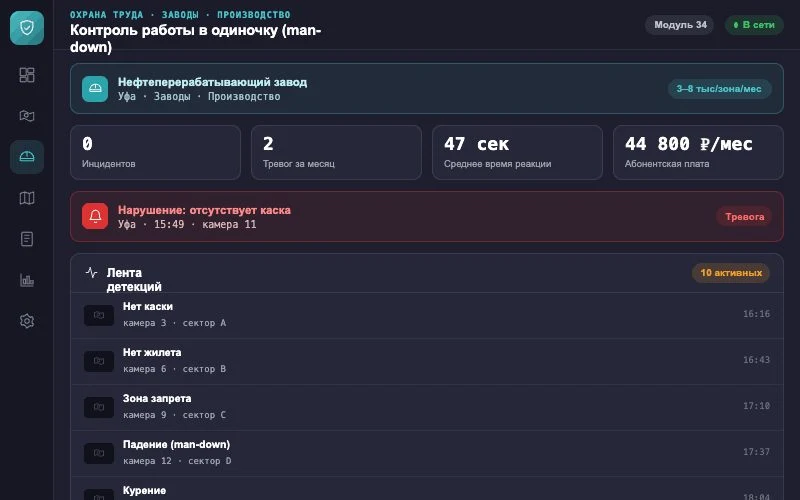Select the Падение (man-down) detection row
800x500 pixels.
click(x=427, y=453)
